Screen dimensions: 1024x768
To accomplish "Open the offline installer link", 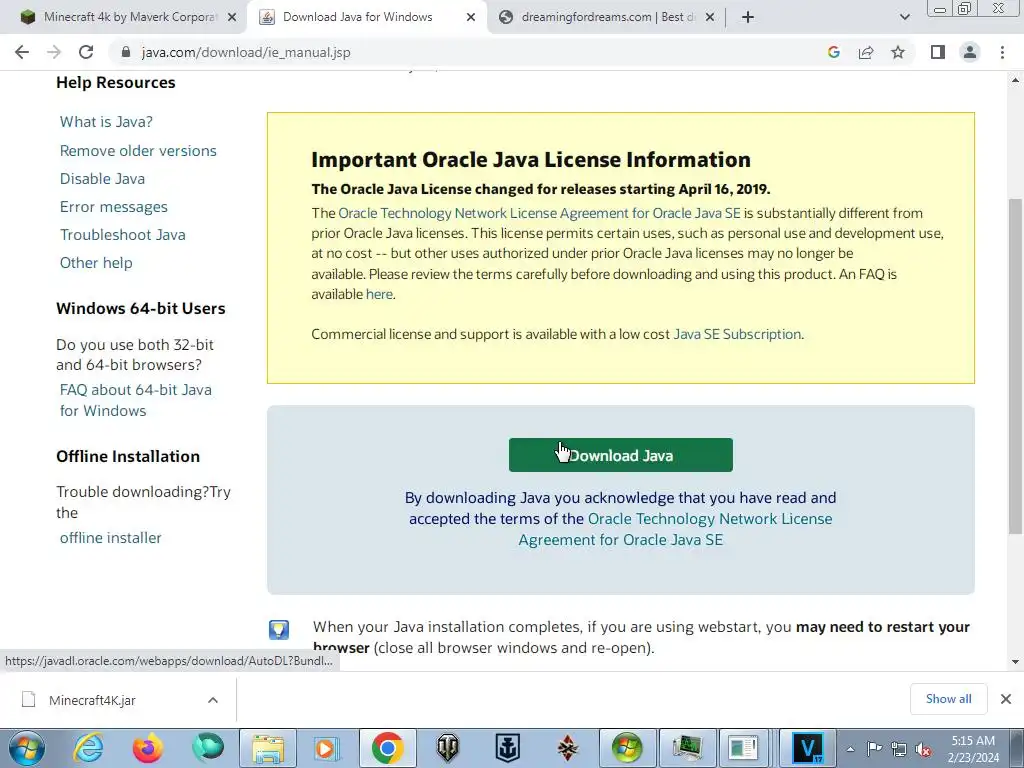I will 110,537.
